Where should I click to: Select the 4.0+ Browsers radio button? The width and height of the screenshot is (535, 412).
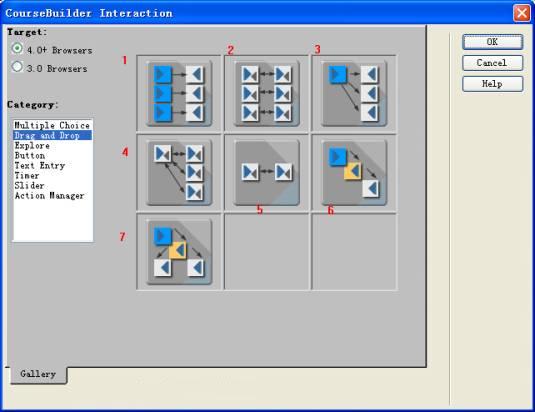[x=17, y=48]
